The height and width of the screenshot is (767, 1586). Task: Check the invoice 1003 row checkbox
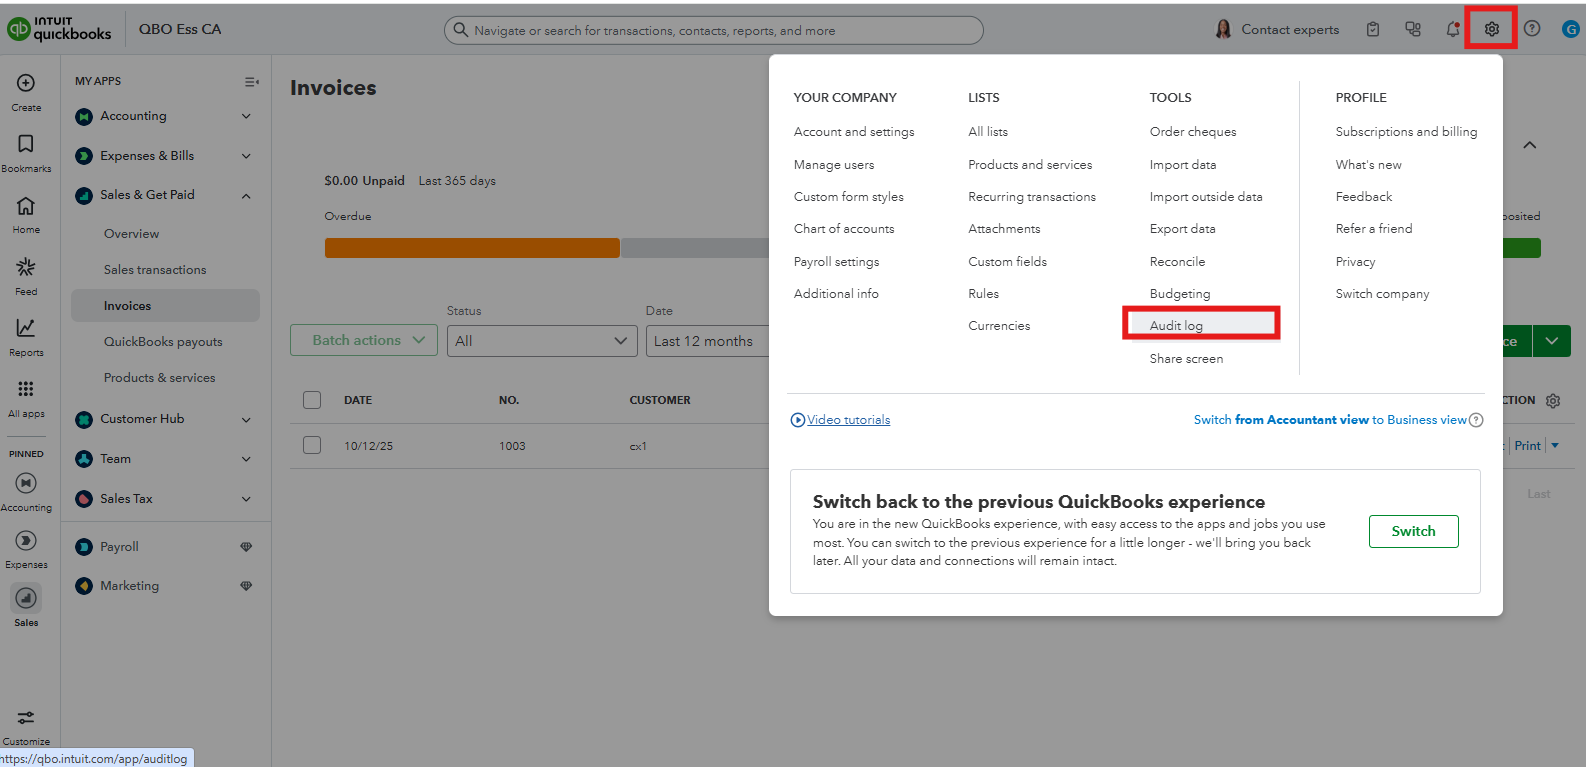pos(312,445)
